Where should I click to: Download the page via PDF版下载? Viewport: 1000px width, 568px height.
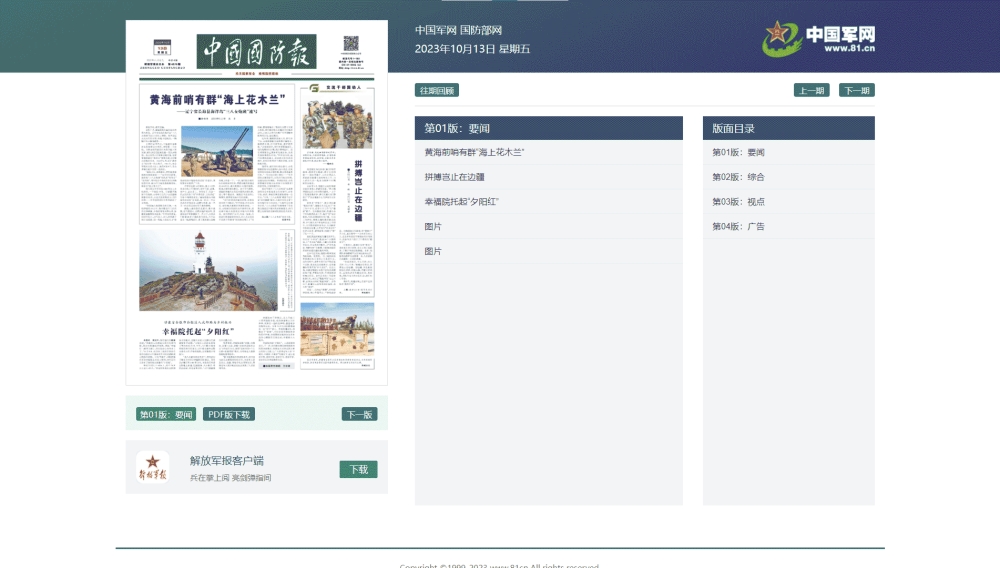click(229, 414)
